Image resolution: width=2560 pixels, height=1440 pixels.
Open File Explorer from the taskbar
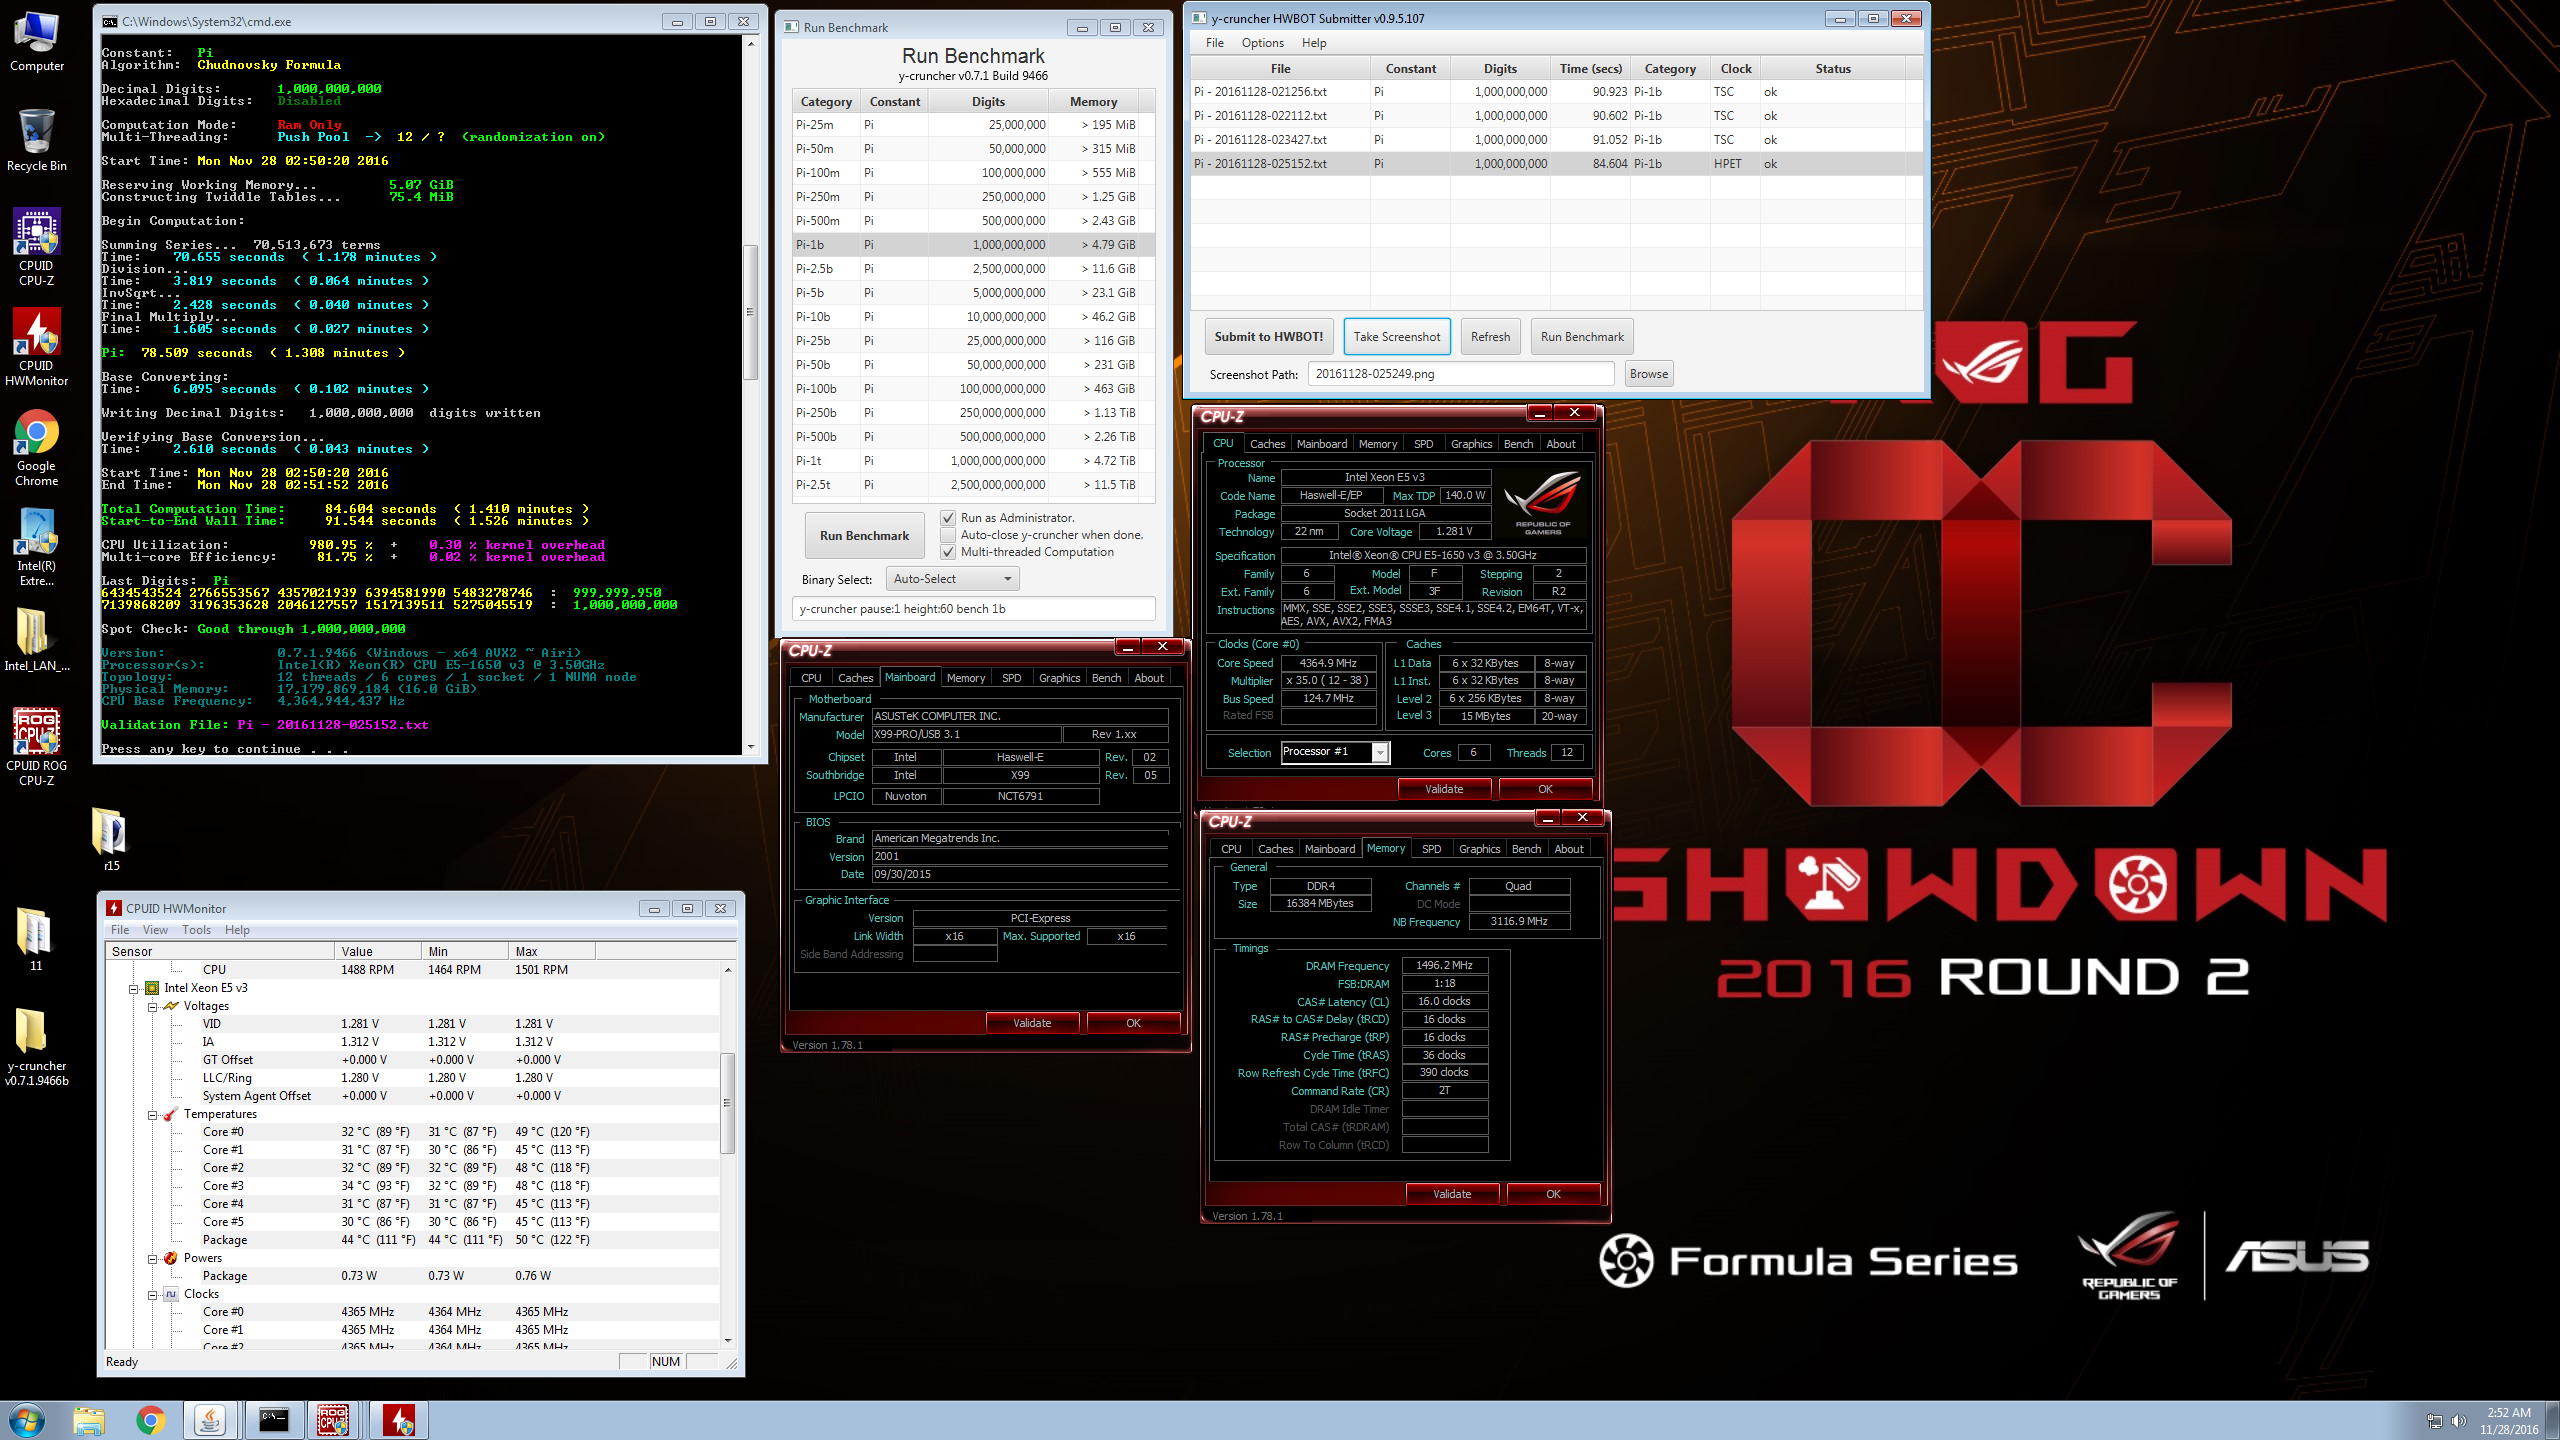tap(89, 1420)
